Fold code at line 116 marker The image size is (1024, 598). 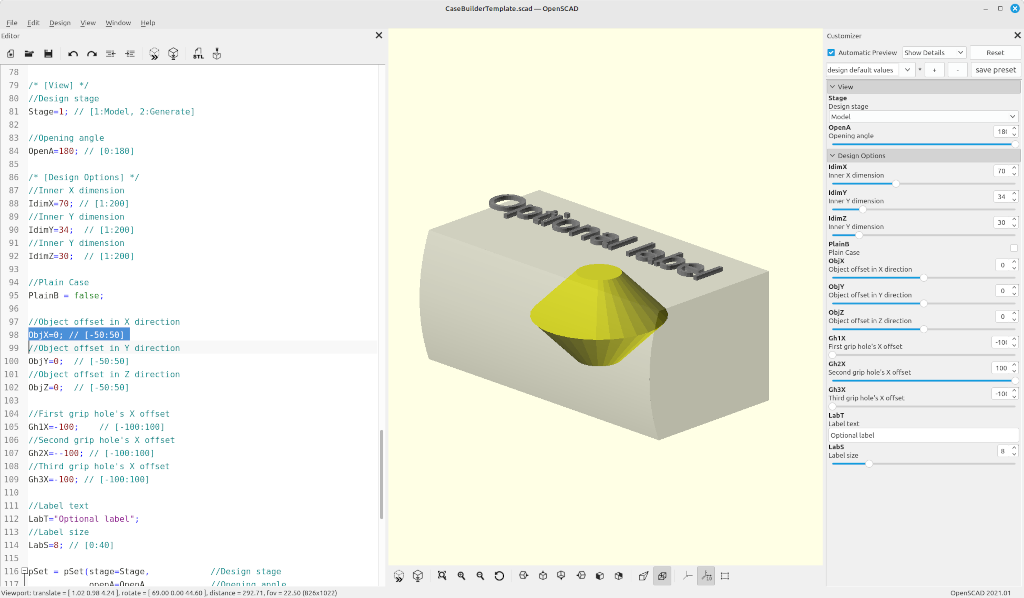24,571
